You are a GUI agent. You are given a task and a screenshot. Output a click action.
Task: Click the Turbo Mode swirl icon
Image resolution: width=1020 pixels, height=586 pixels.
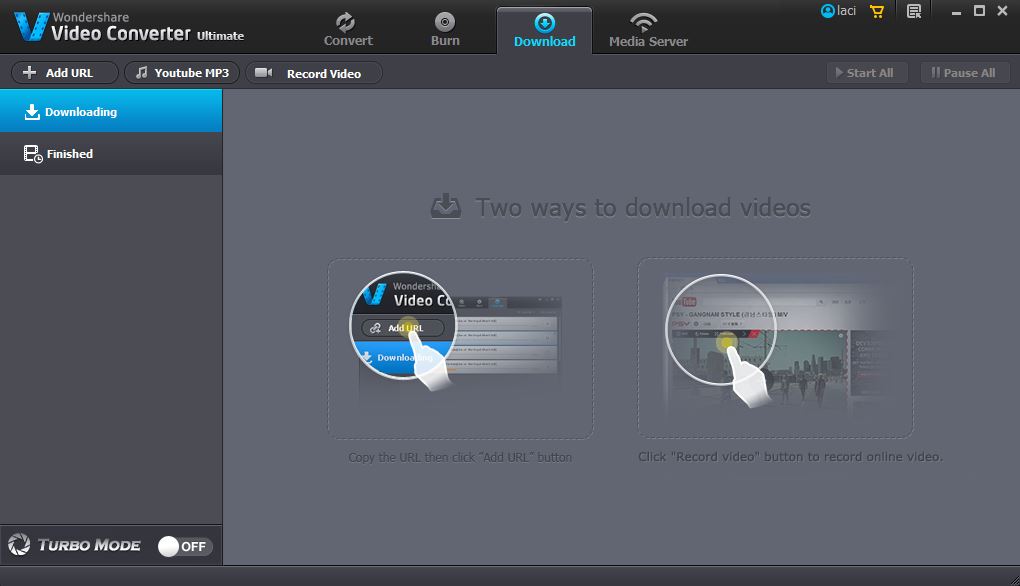[19, 545]
